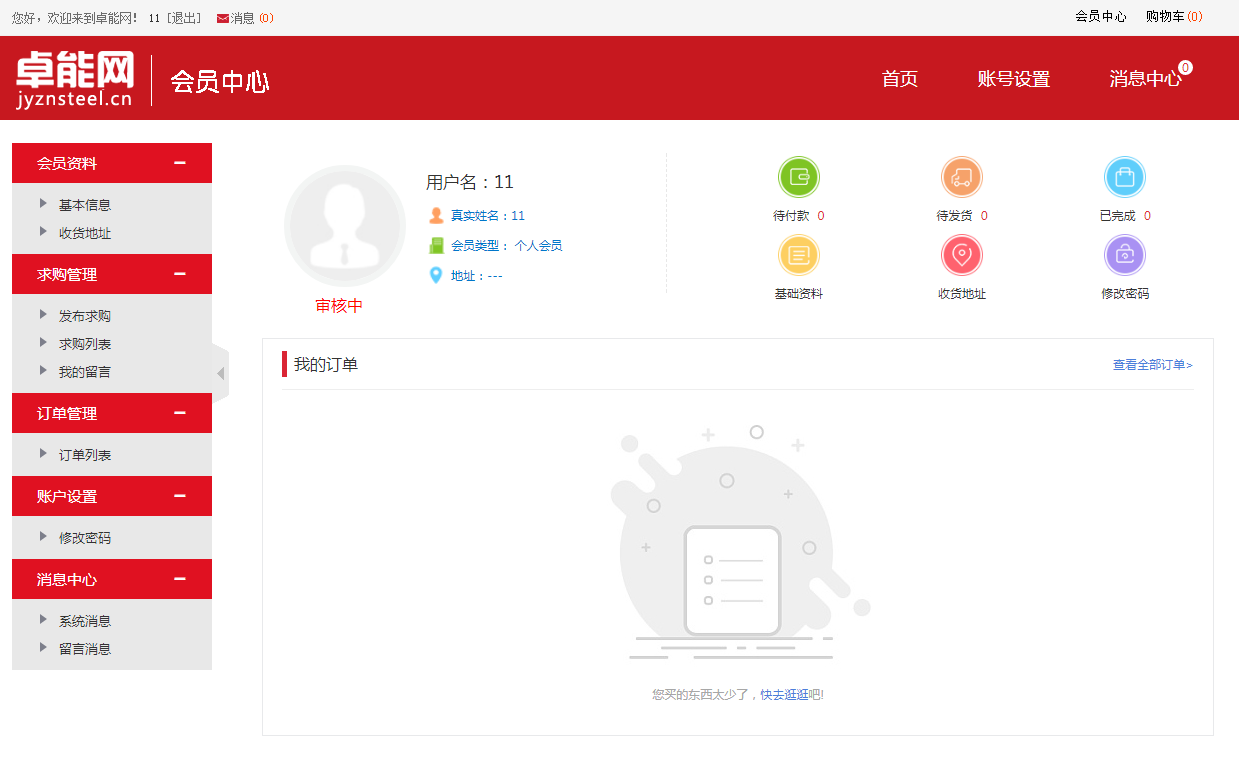The width and height of the screenshot is (1239, 758).
Task: Click the sidebar collapse arrow
Action: click(220, 372)
